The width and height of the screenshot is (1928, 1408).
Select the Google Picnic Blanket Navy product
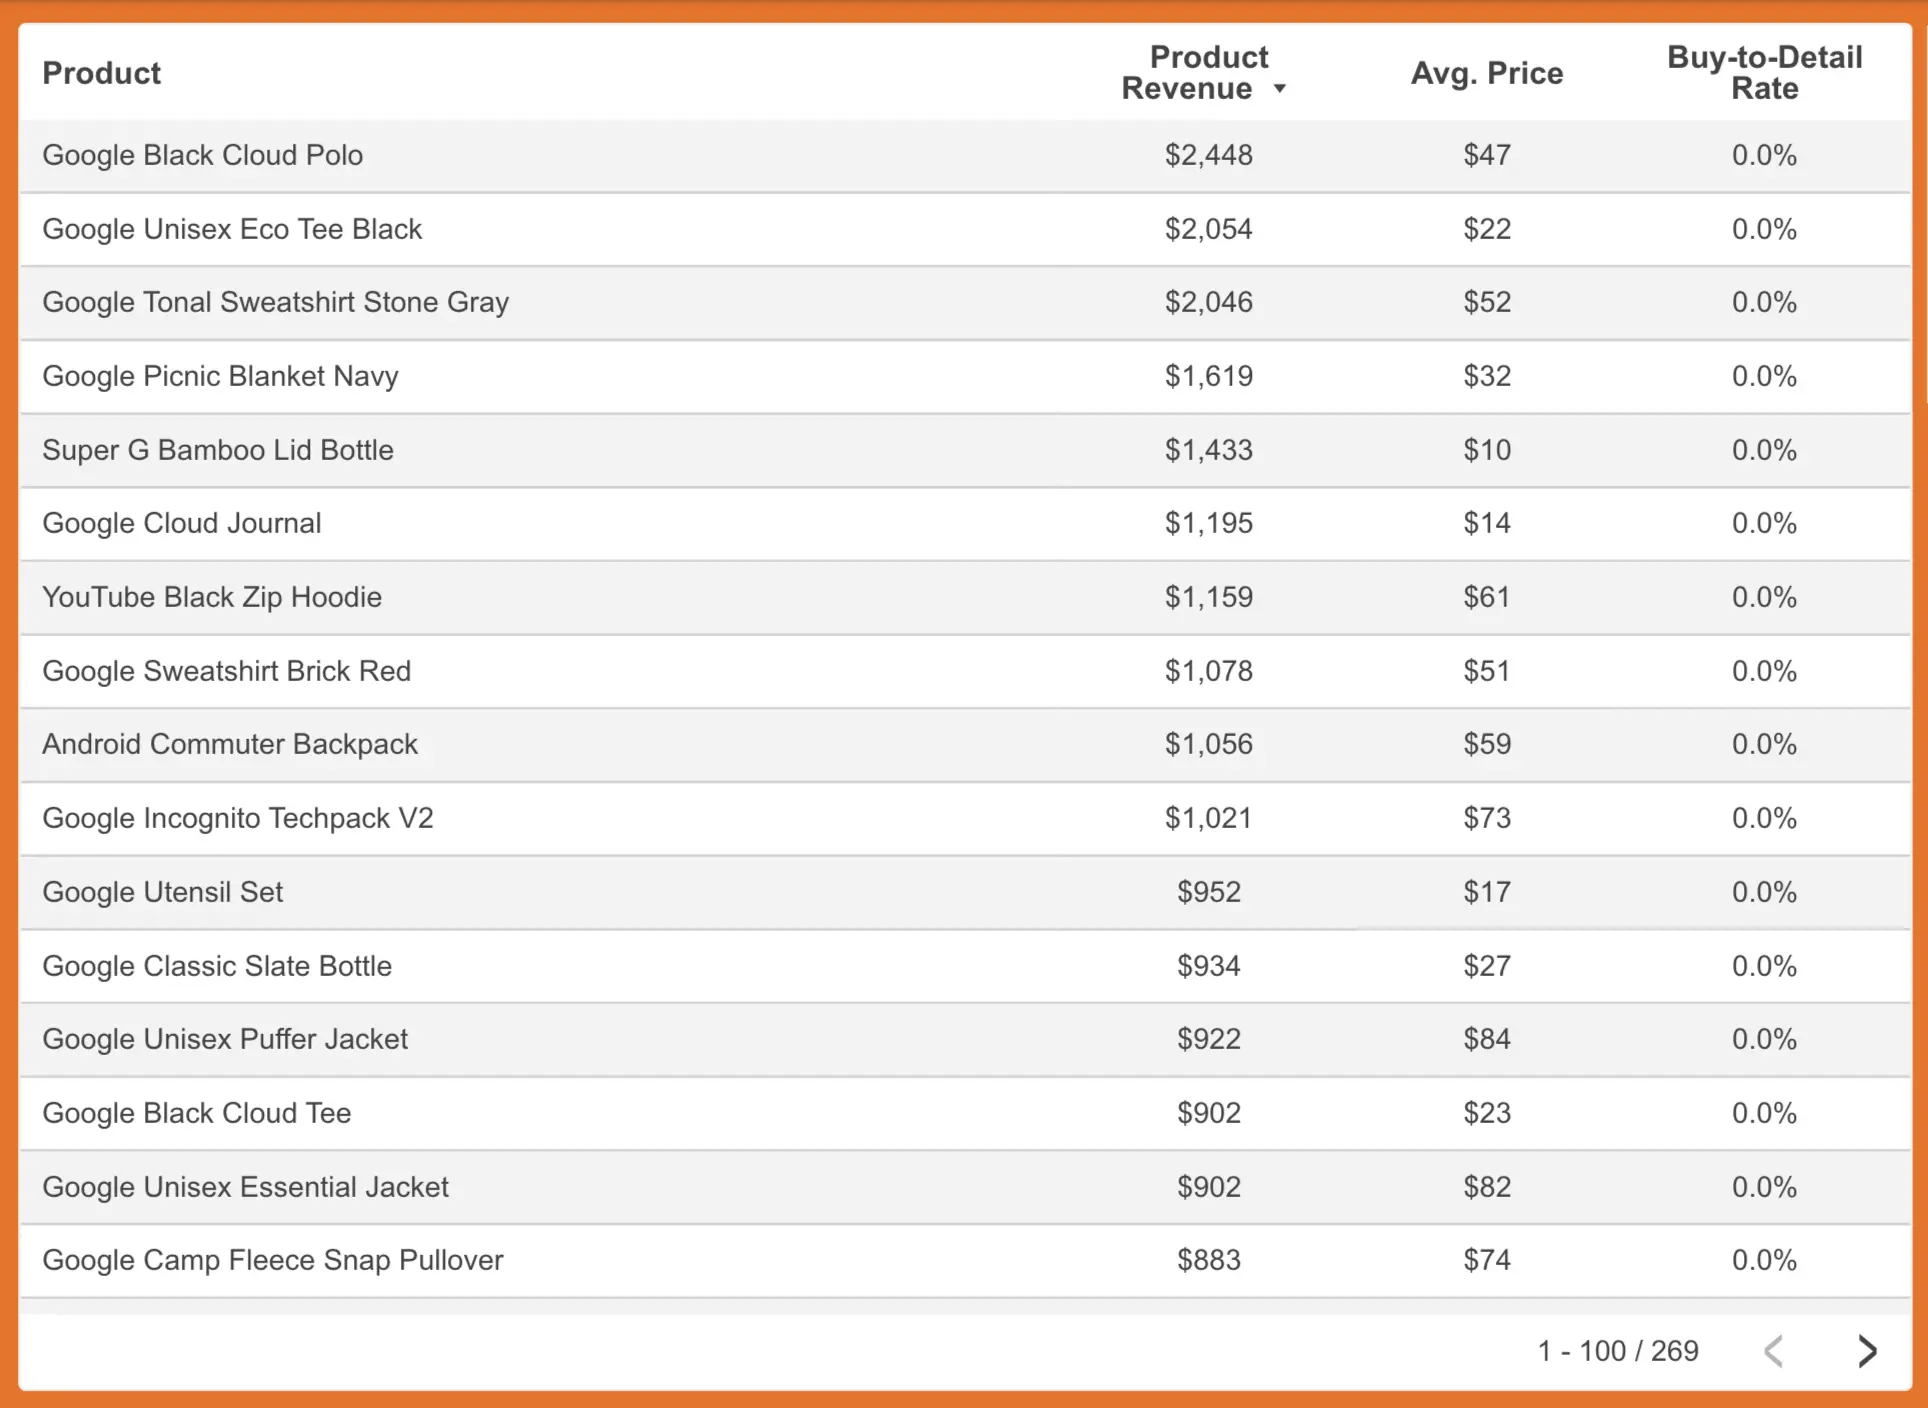tap(220, 376)
